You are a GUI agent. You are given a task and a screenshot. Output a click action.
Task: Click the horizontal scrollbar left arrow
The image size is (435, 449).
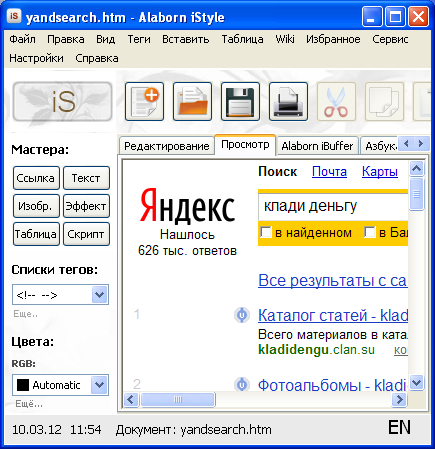(x=131, y=399)
